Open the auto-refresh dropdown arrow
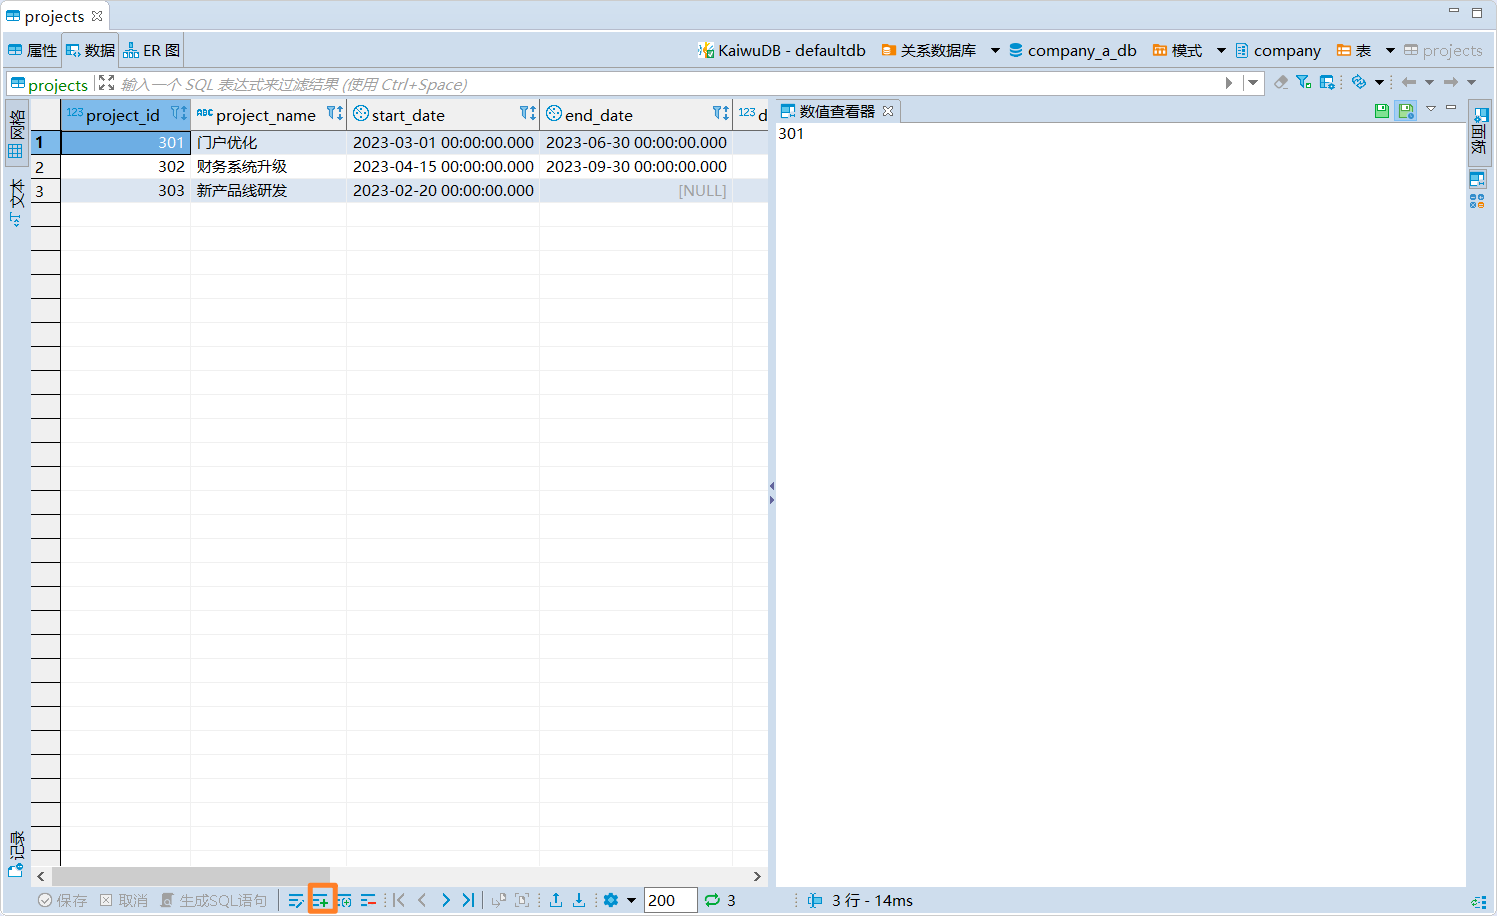This screenshot has height=916, width=1497. click(1379, 82)
